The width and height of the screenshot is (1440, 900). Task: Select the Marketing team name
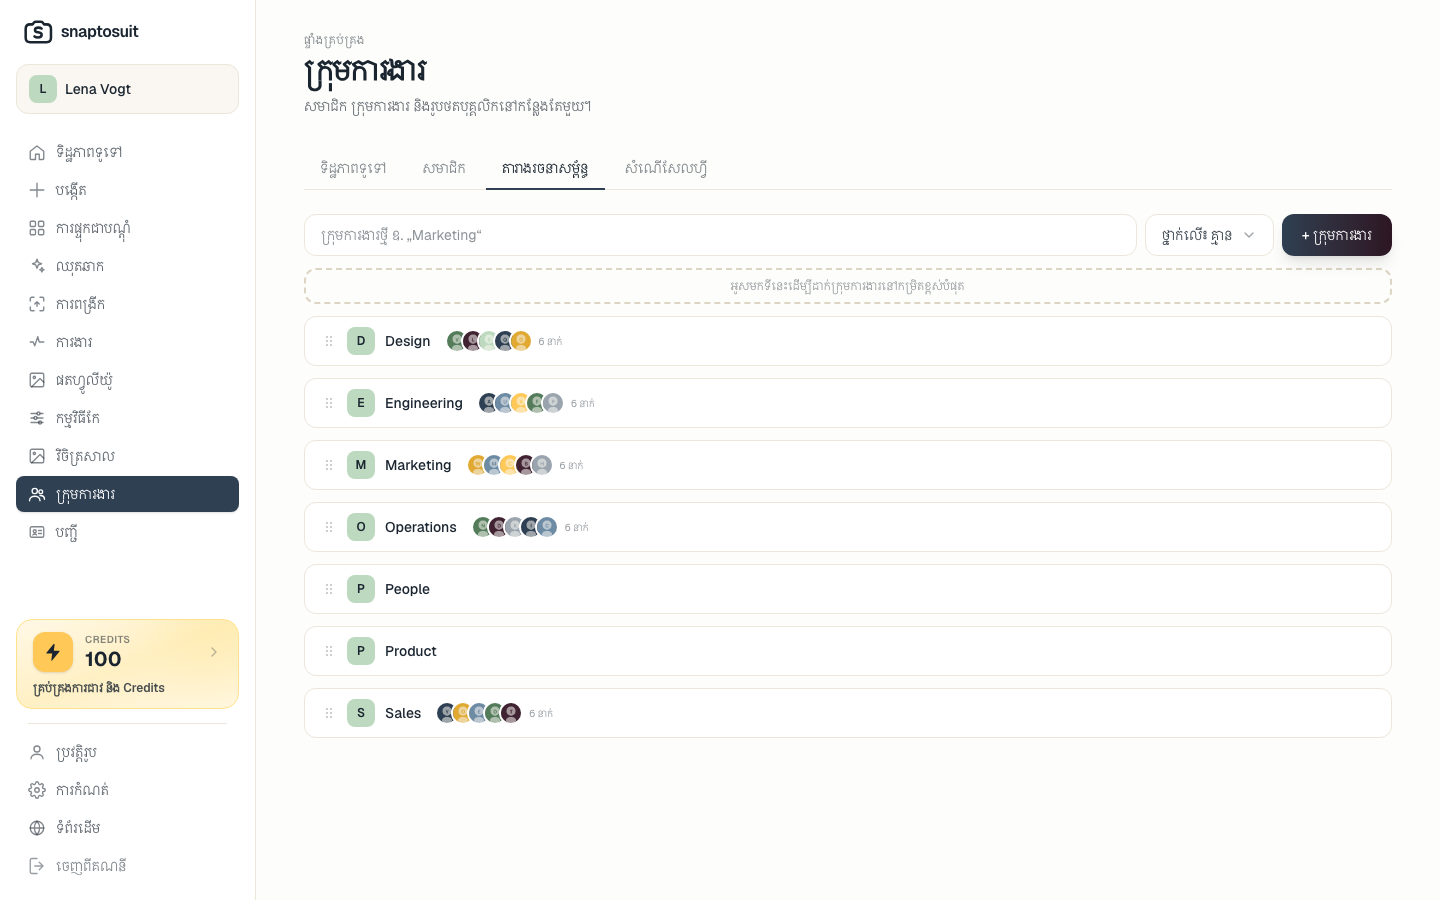[418, 465]
